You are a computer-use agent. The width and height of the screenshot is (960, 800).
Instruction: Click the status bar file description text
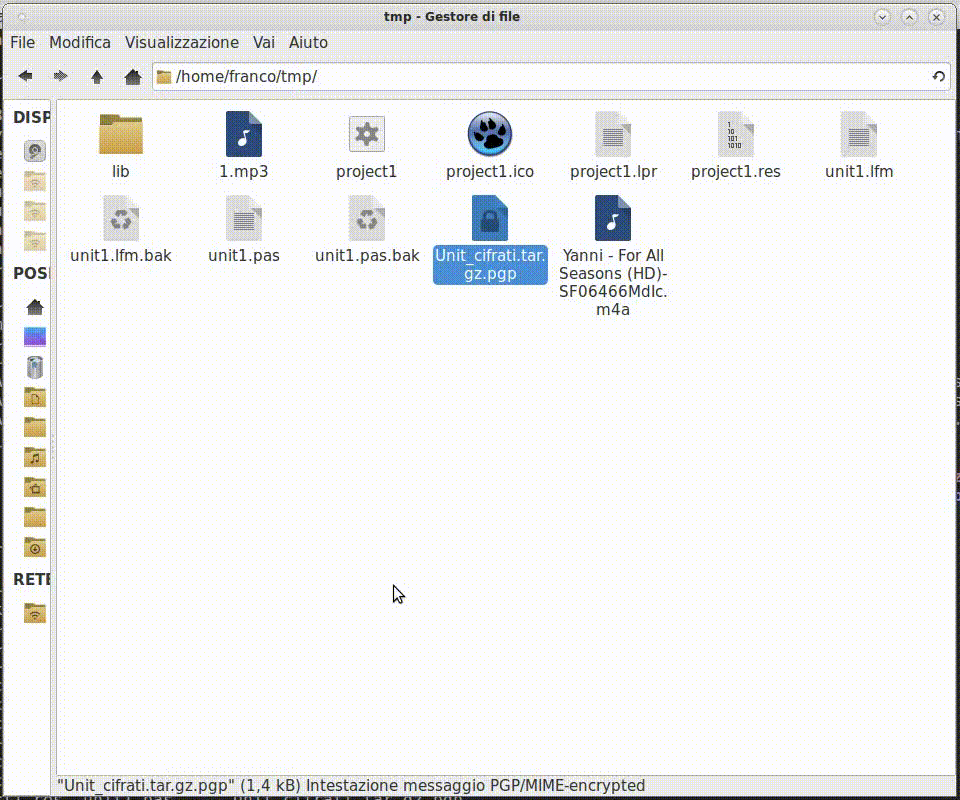[351, 785]
